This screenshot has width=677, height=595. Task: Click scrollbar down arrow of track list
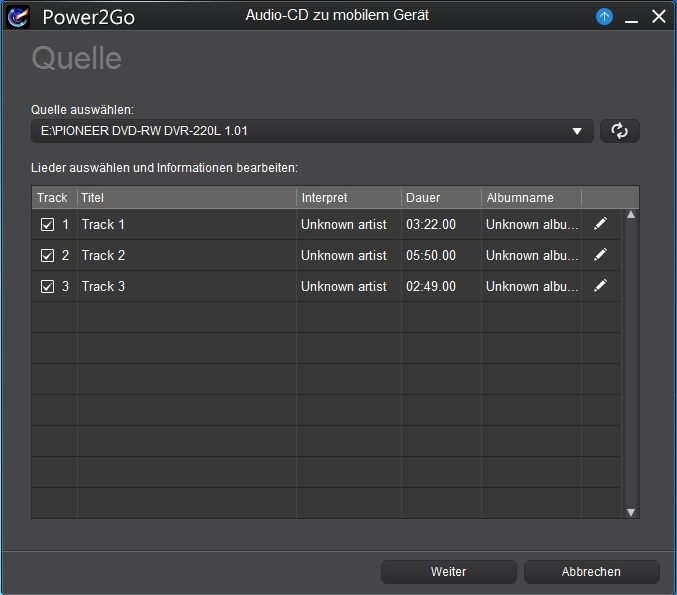(631, 512)
